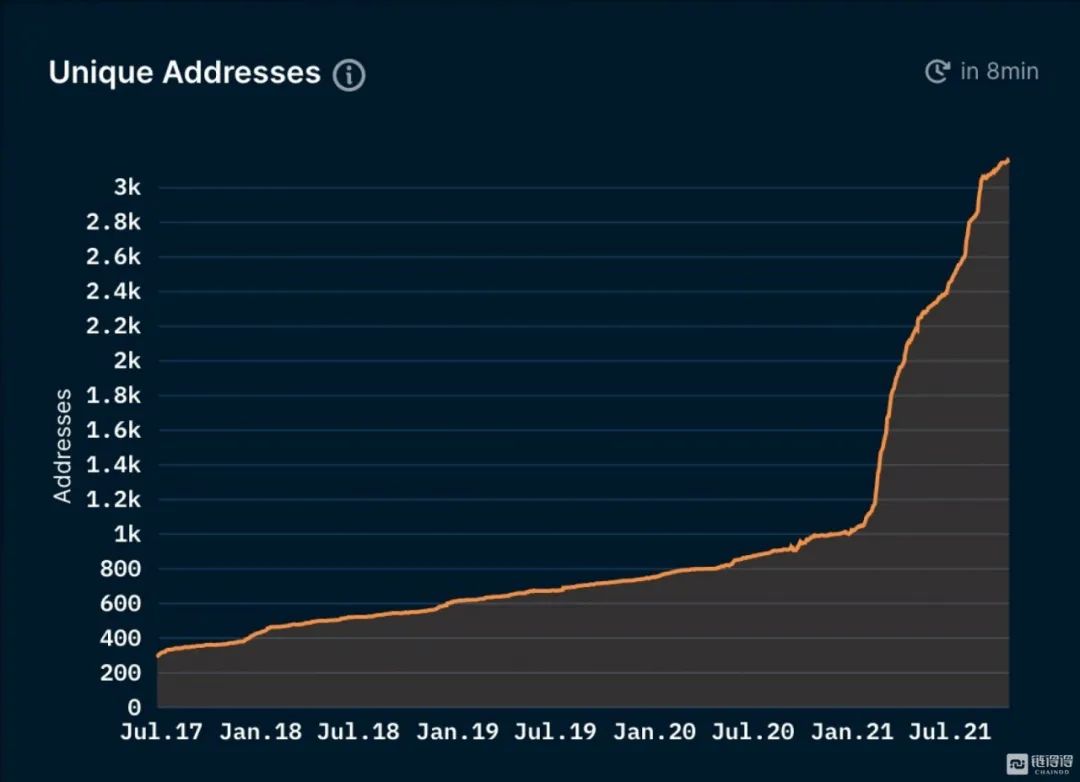Viewport: 1080px width, 782px height.
Task: Click the "1.4k" y-axis label
Action: click(114, 464)
